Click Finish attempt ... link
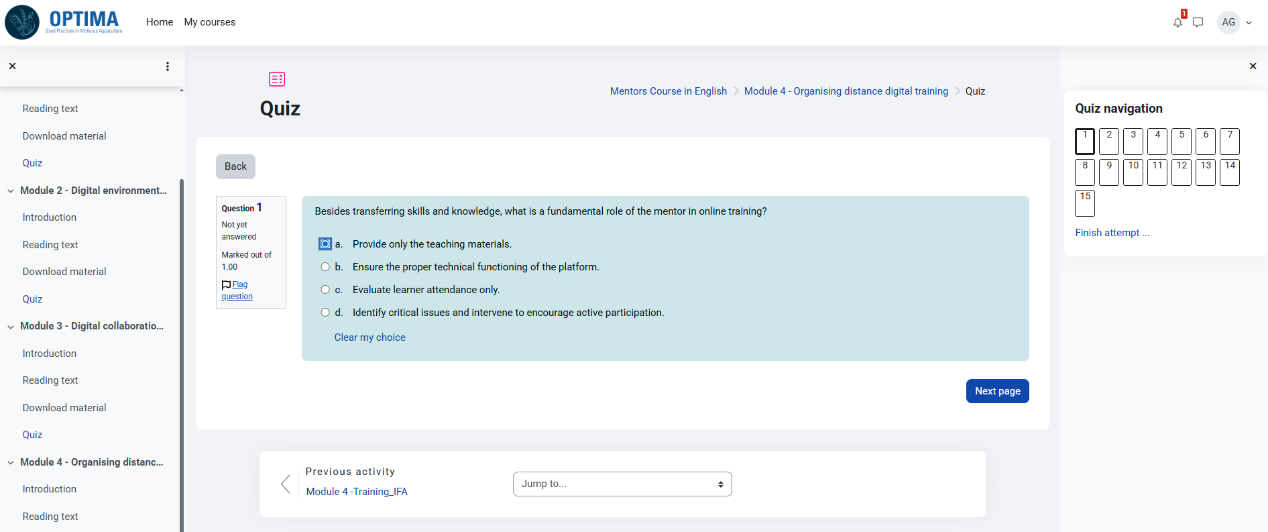Screen dimensions: 1268x532 1112,233
